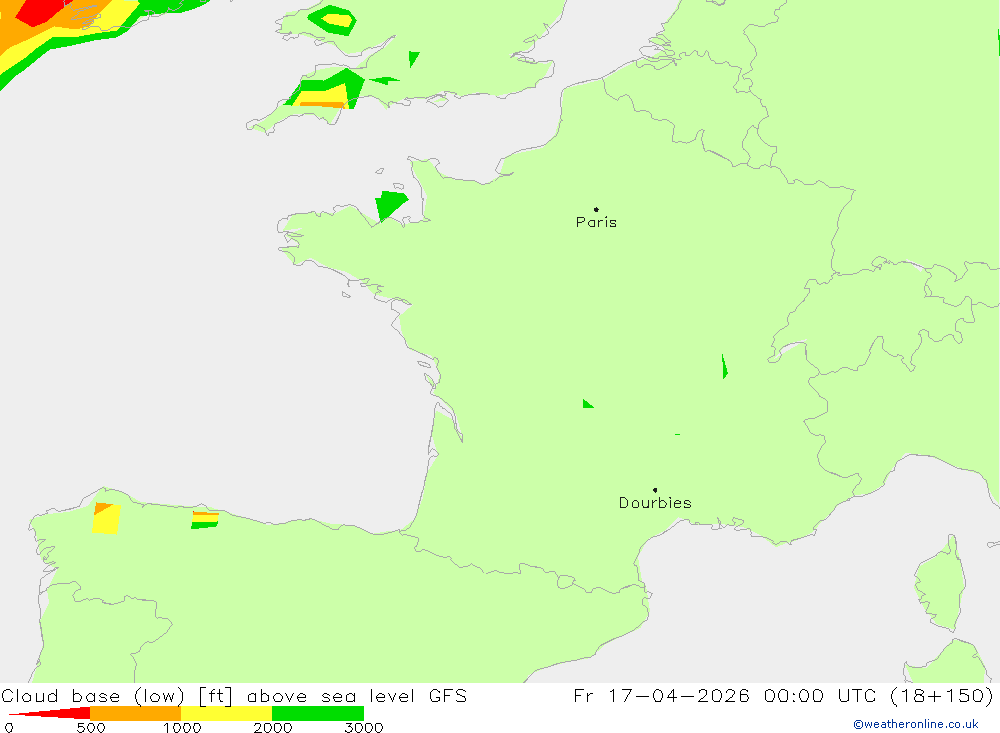The width and height of the screenshot is (1000, 733).
Task: Click the yellow cloud patch in northwest Spain
Action: (106, 520)
